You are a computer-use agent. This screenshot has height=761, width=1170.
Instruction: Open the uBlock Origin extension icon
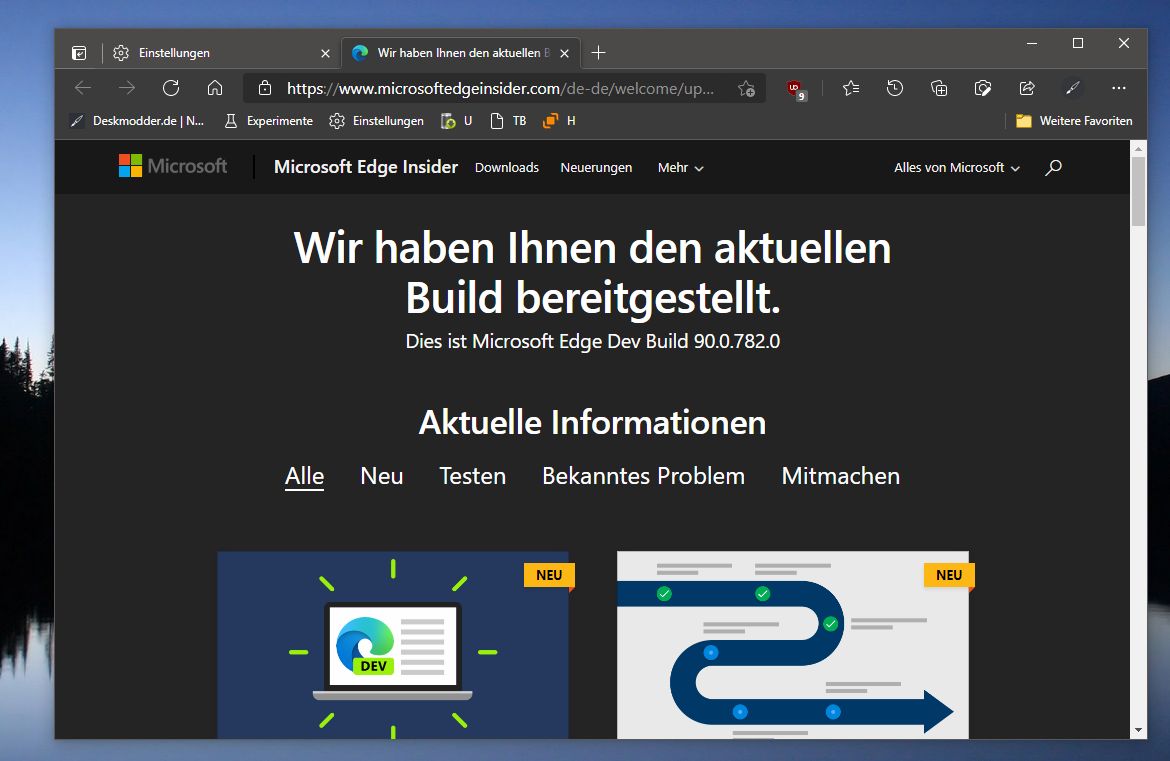tap(796, 89)
